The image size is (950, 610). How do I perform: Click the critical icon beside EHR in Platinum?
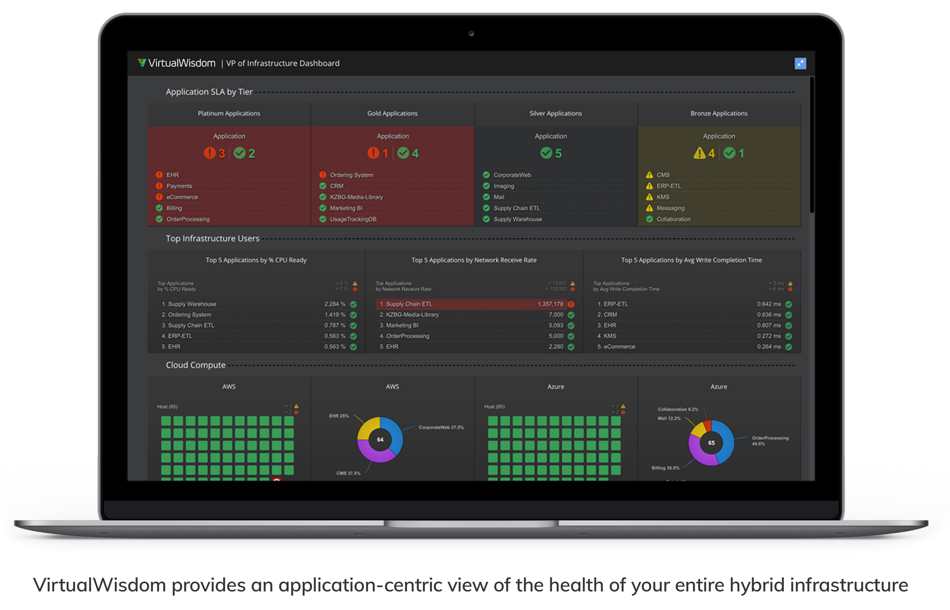tap(159, 175)
